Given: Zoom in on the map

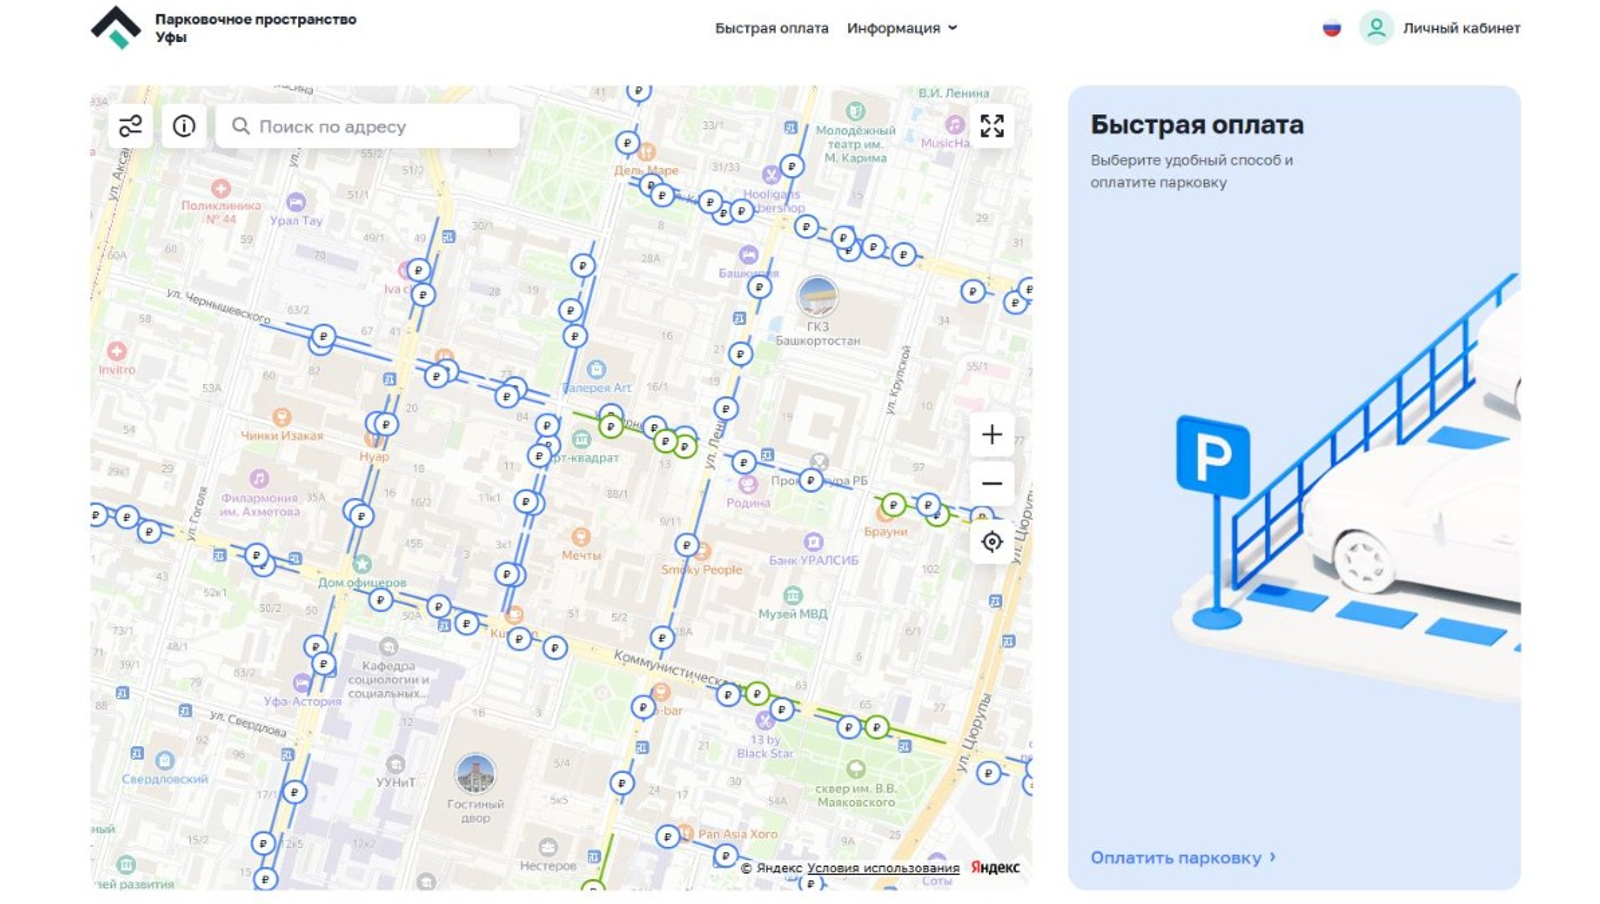Looking at the screenshot, I should coord(991,435).
